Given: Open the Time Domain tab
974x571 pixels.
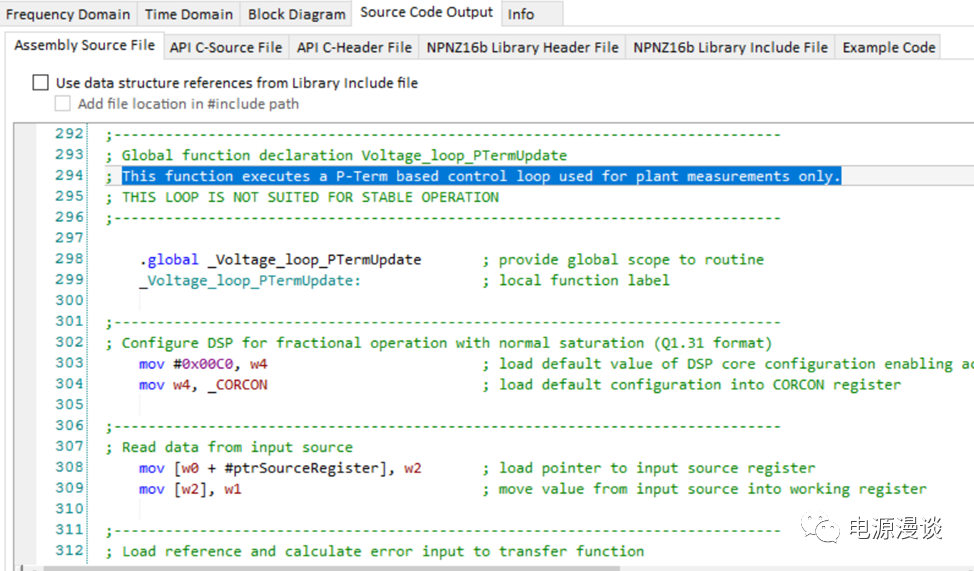Looking at the screenshot, I should 189,14.
